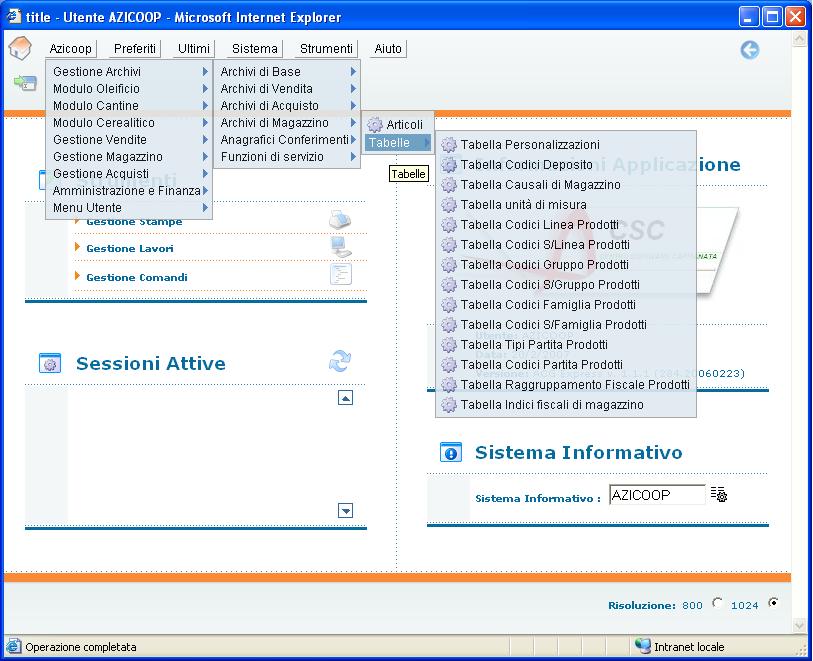
Task: Click the home house icon
Action: pyautogui.click(x=20, y=49)
